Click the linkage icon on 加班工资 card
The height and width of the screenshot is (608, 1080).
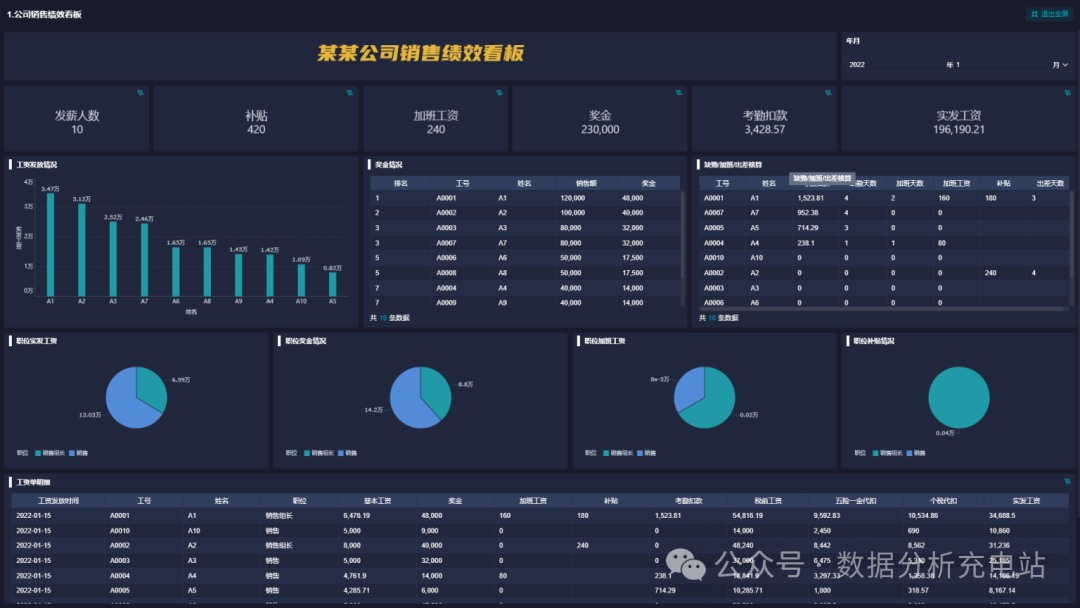click(x=499, y=93)
